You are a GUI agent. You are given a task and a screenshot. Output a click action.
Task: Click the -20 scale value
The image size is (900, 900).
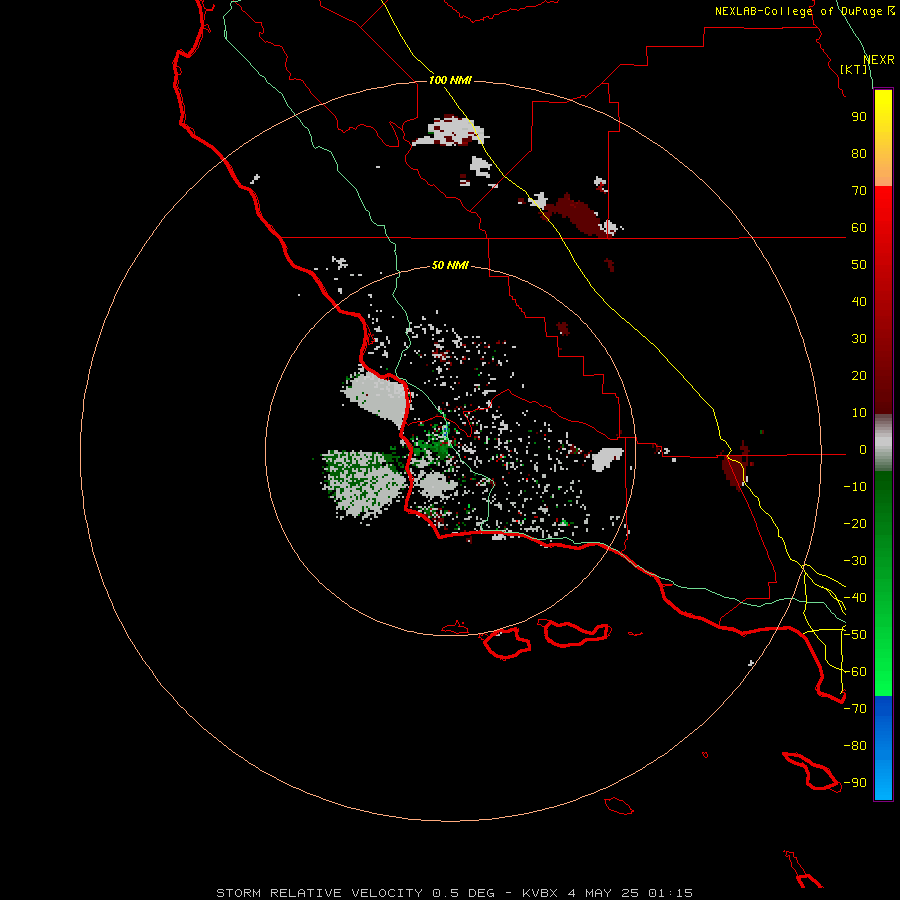click(x=855, y=523)
